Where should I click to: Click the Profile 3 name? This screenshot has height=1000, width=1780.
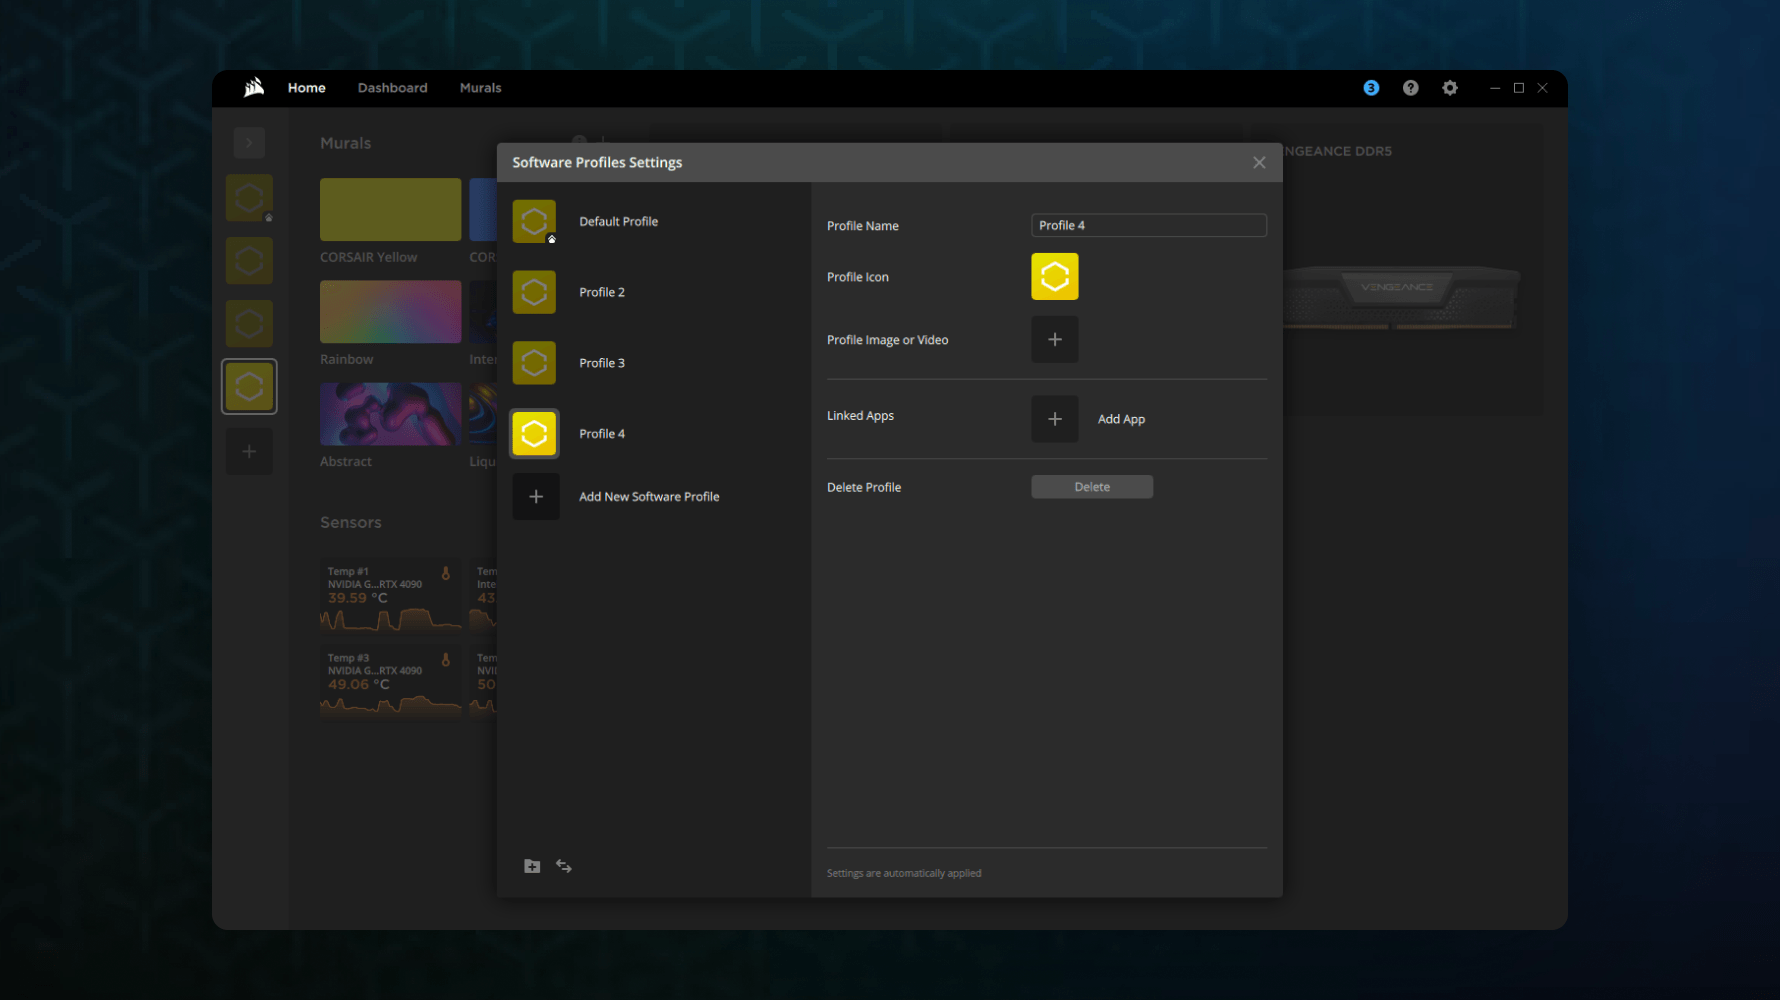click(x=602, y=363)
